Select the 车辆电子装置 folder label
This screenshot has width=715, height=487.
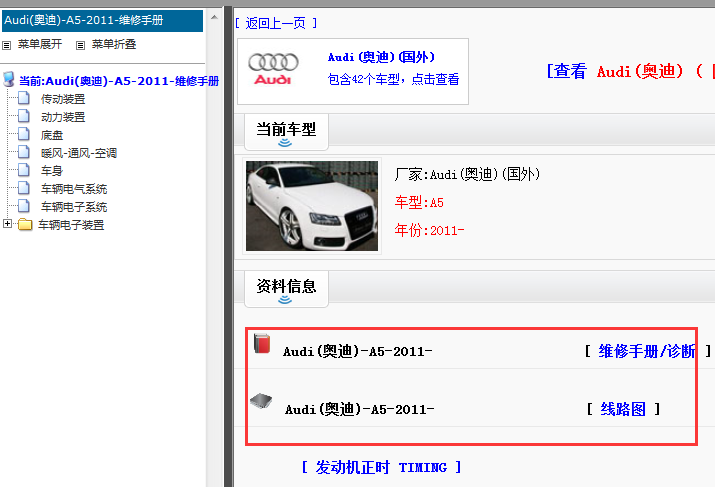pyautogui.click(x=71, y=225)
